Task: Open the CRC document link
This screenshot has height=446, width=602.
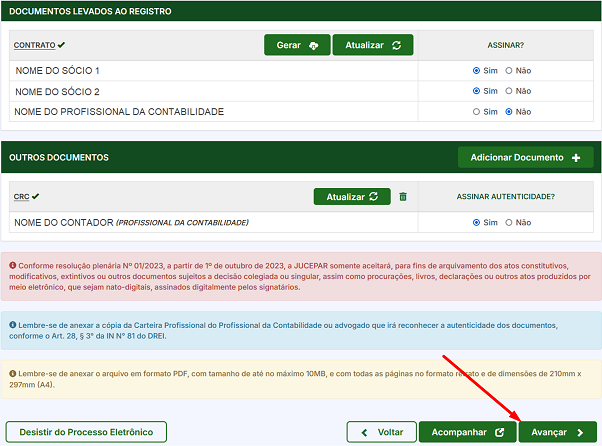Action: [21, 197]
